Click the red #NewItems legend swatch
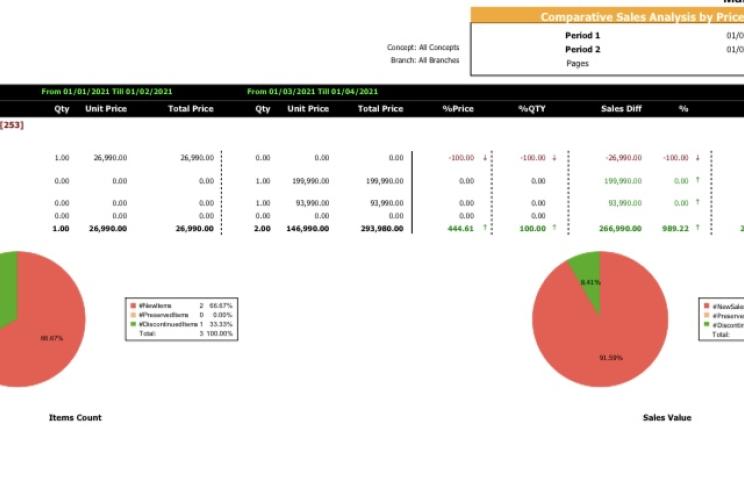This screenshot has height=496, width=744. [133, 306]
